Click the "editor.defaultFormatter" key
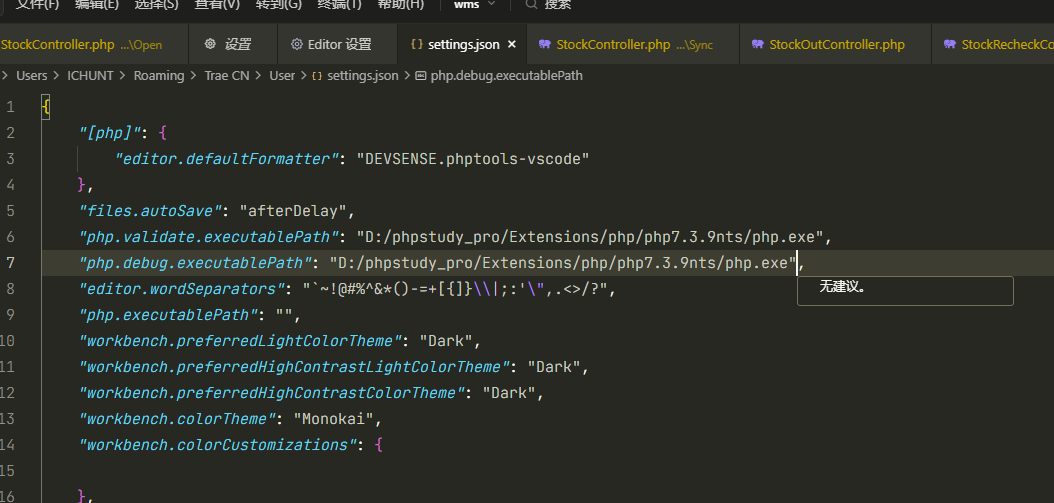1054x503 pixels. (x=226, y=159)
